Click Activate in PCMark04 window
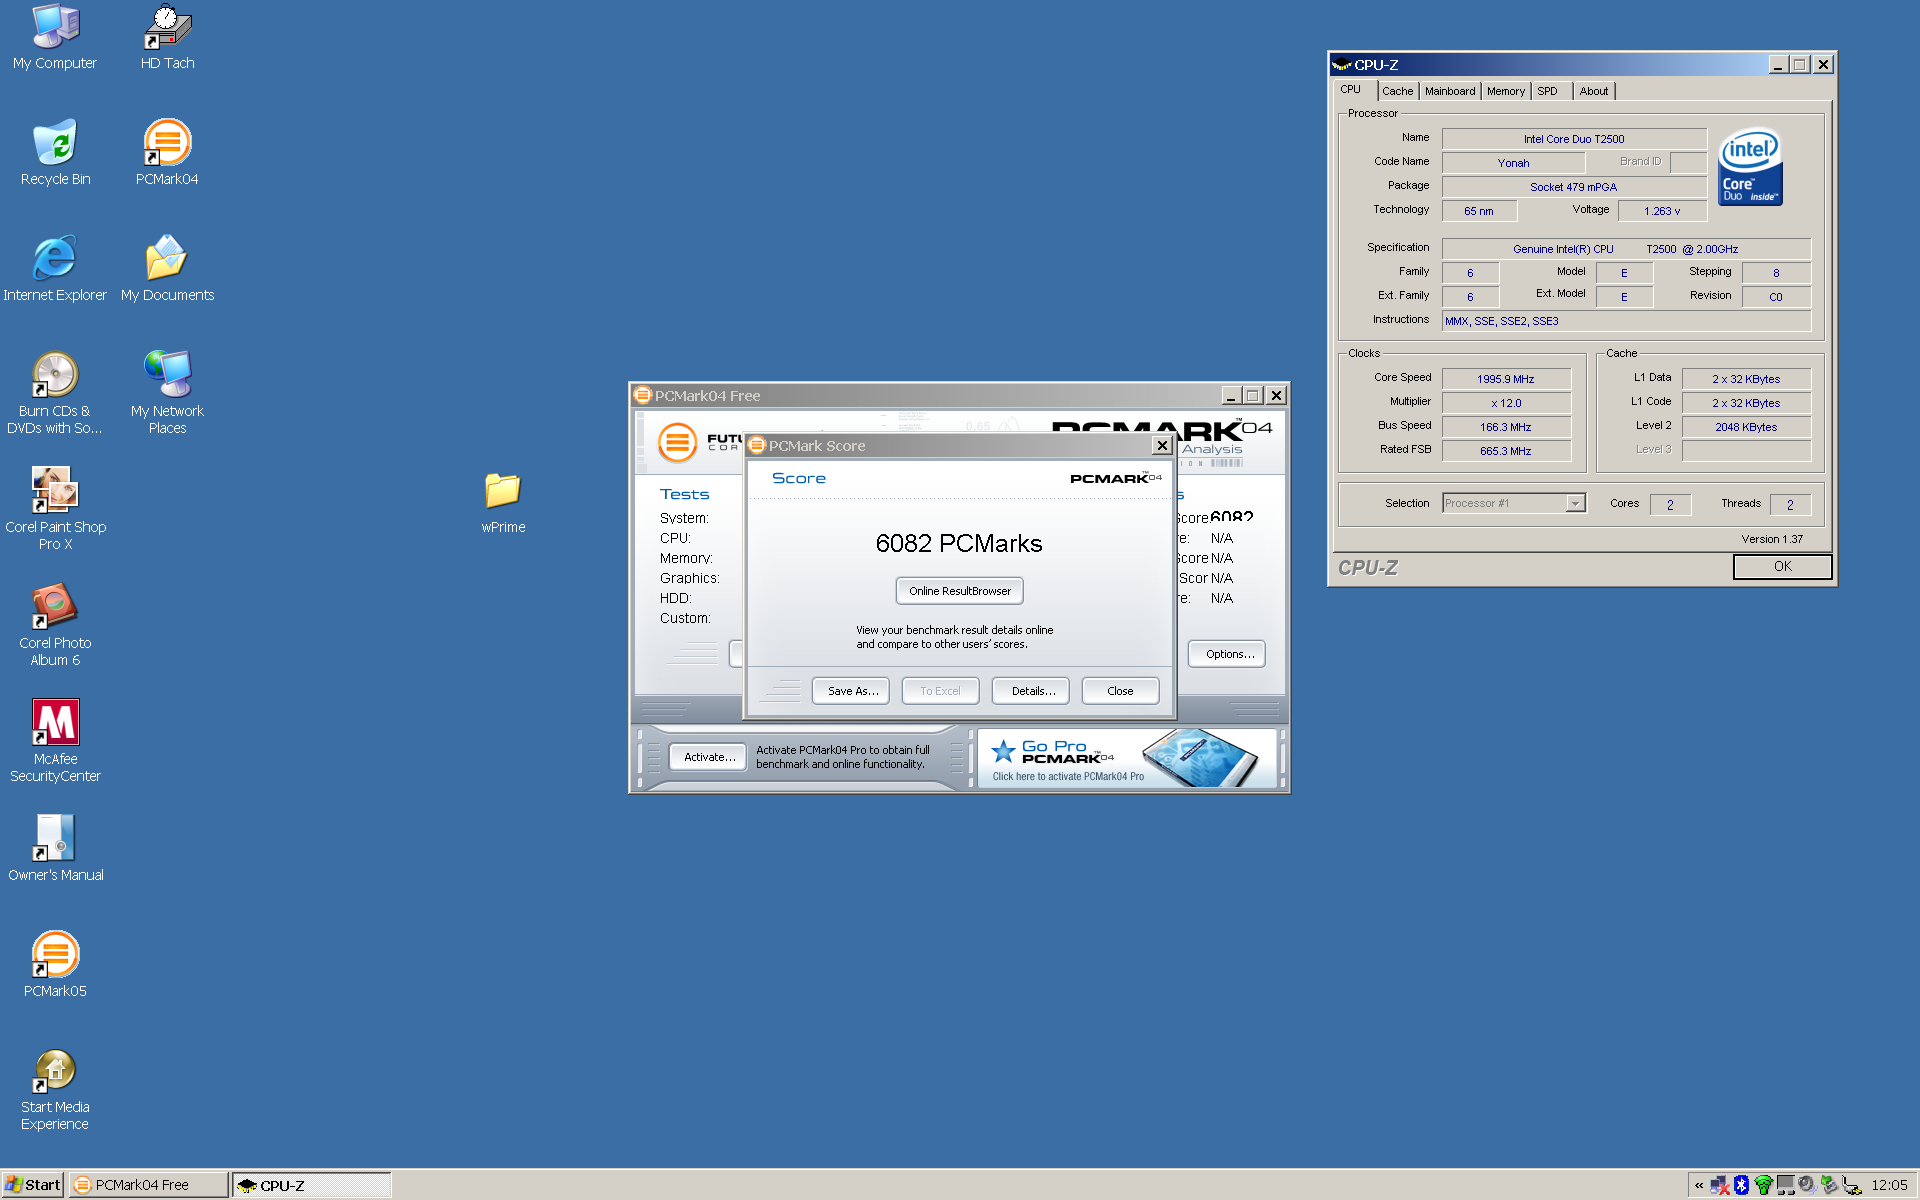This screenshot has width=1920, height=1200. pyautogui.click(x=709, y=757)
